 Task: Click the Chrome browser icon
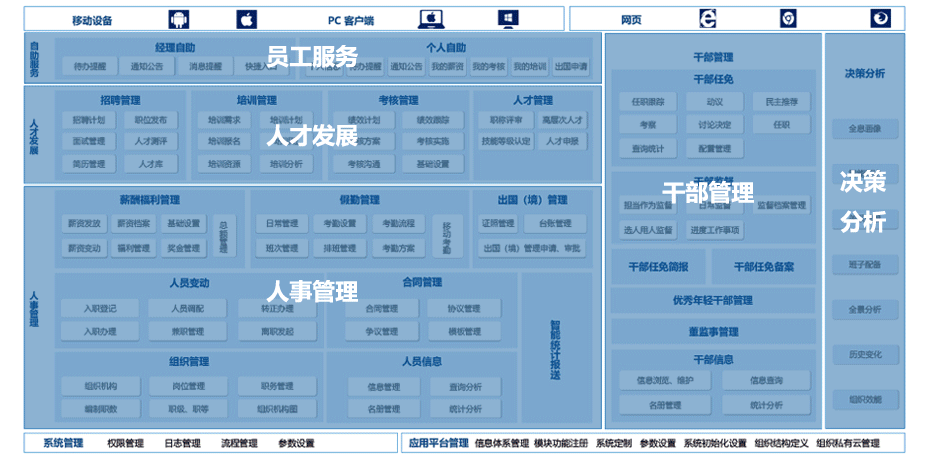pos(789,19)
